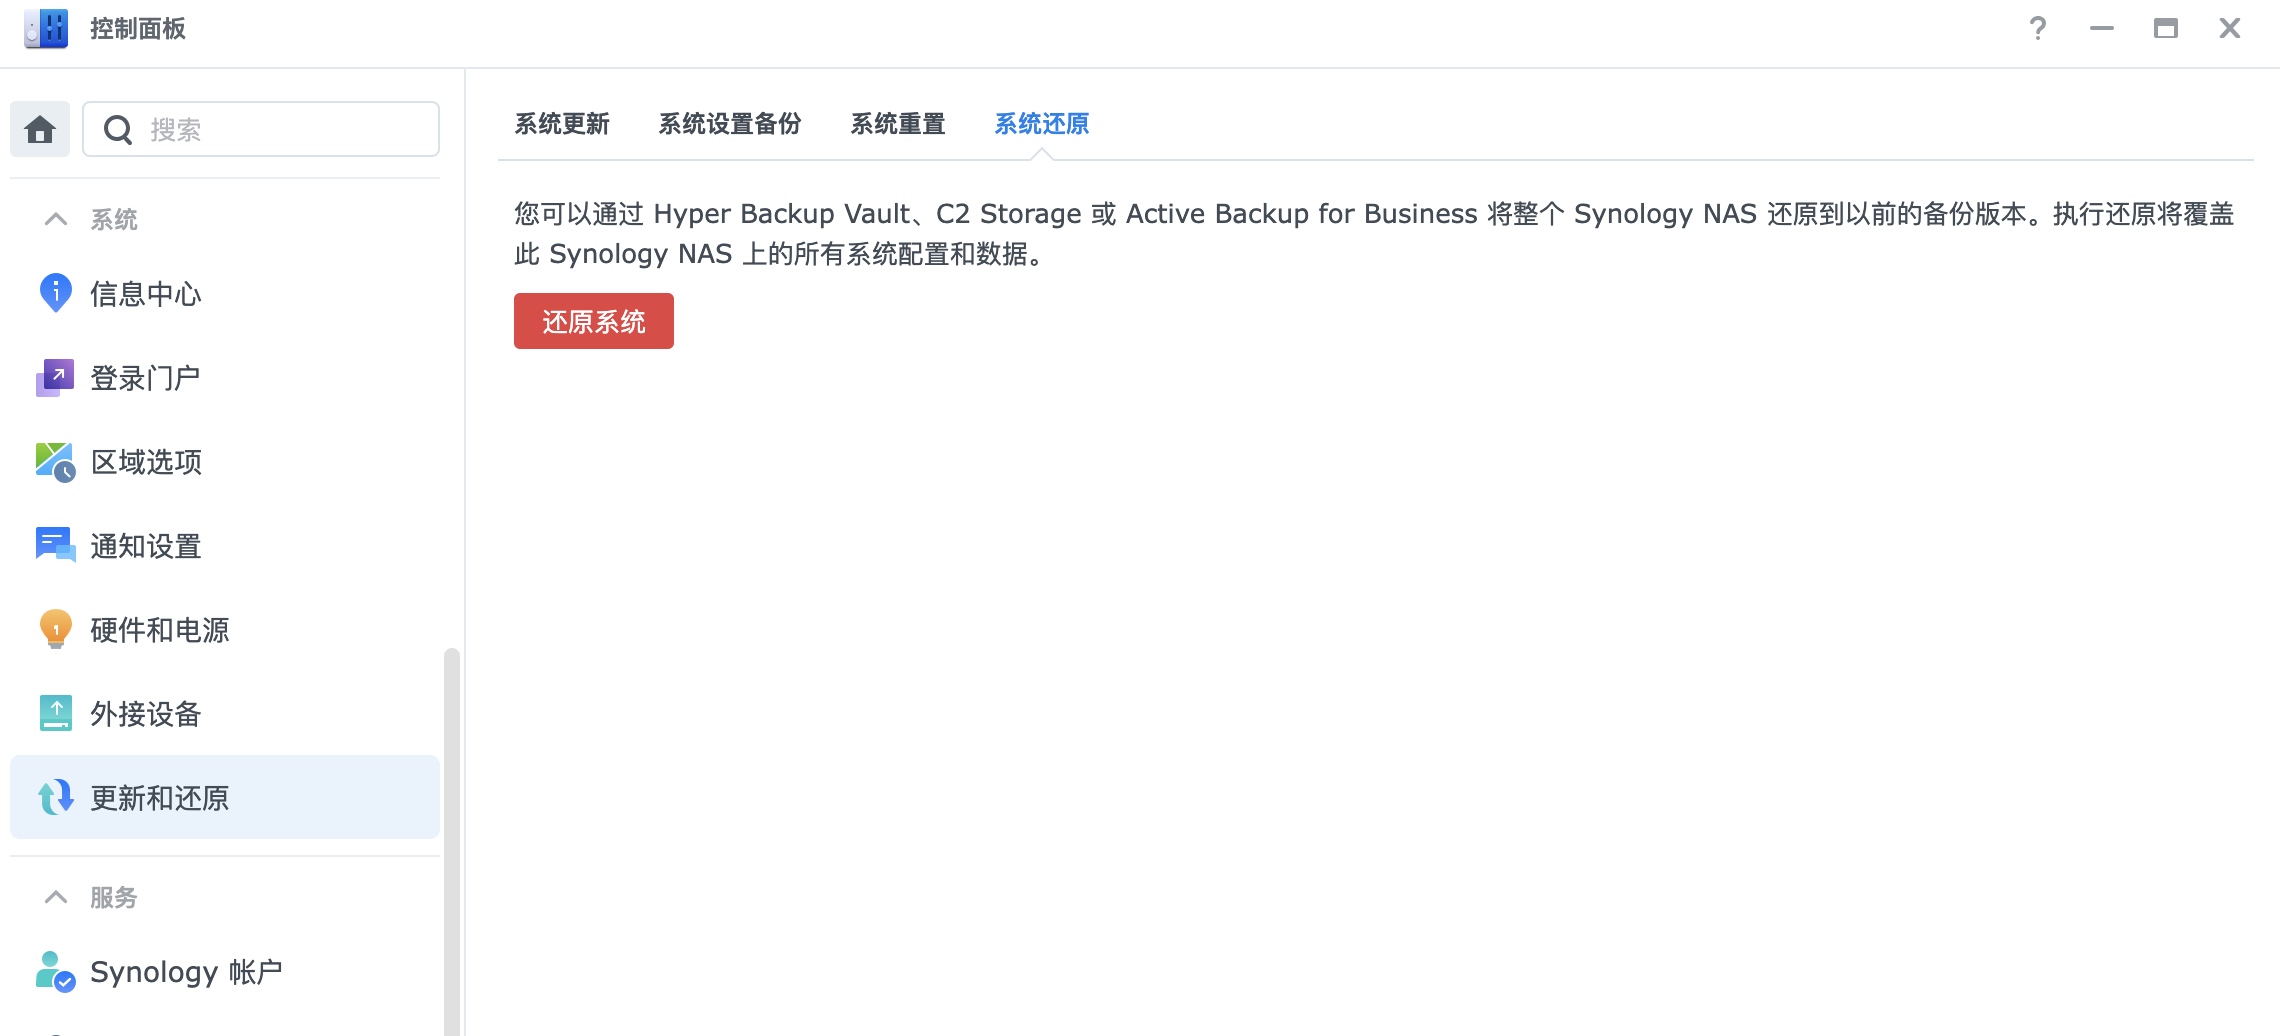2280x1036 pixels.
Task: Go to the Control Panel home icon
Action: coord(40,129)
